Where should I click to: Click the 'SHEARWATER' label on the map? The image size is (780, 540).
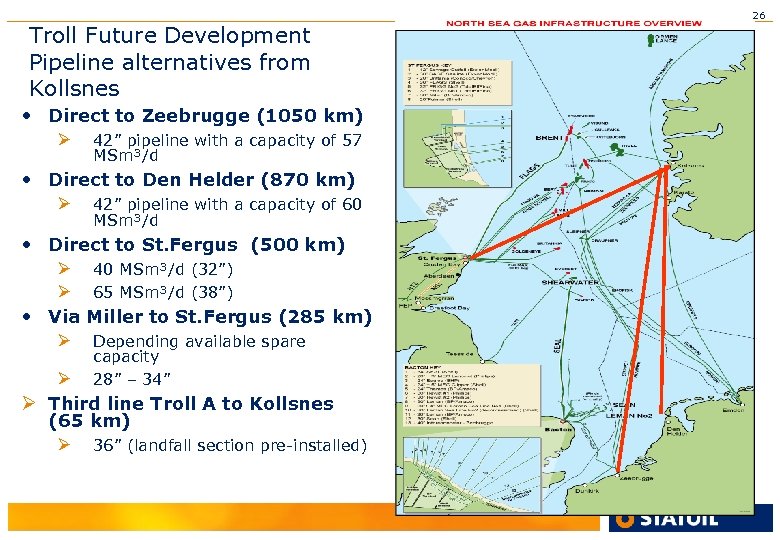tap(570, 282)
